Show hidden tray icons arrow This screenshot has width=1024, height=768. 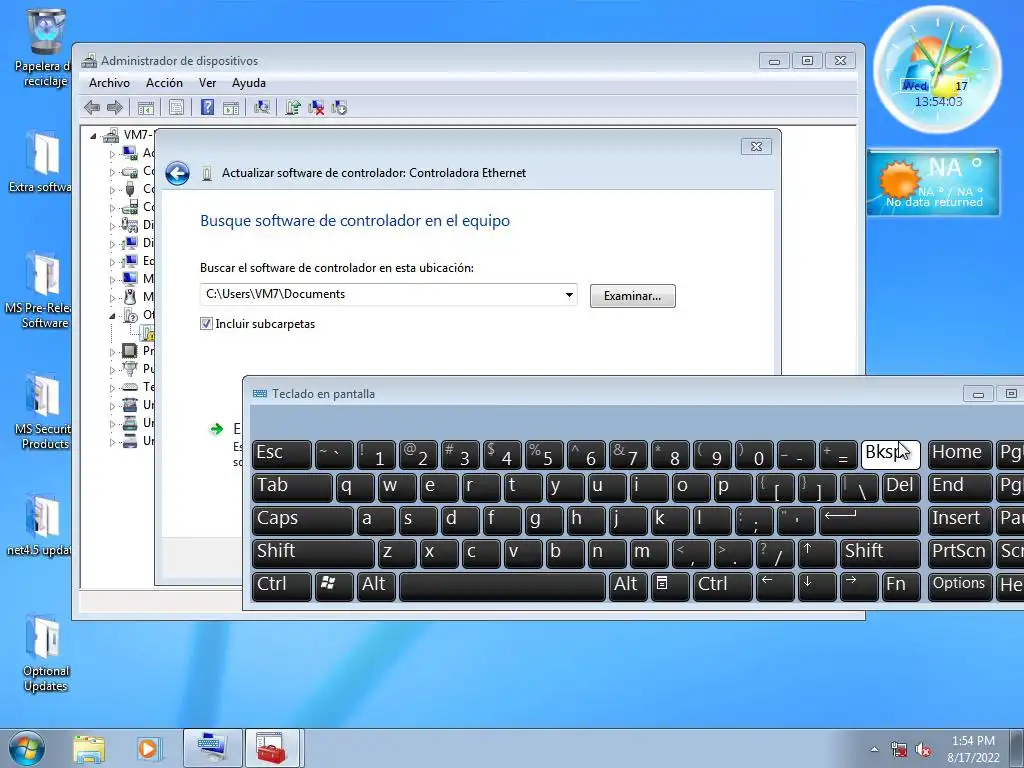874,750
